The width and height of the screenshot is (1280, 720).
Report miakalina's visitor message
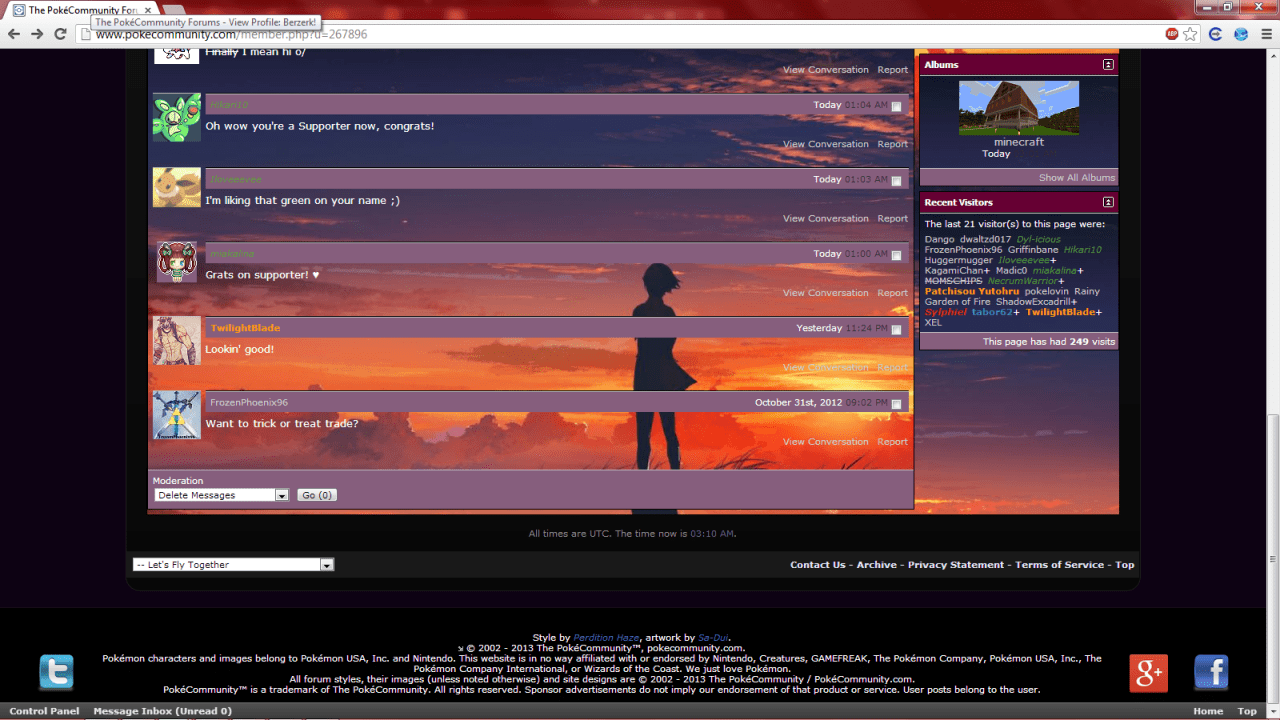(893, 293)
